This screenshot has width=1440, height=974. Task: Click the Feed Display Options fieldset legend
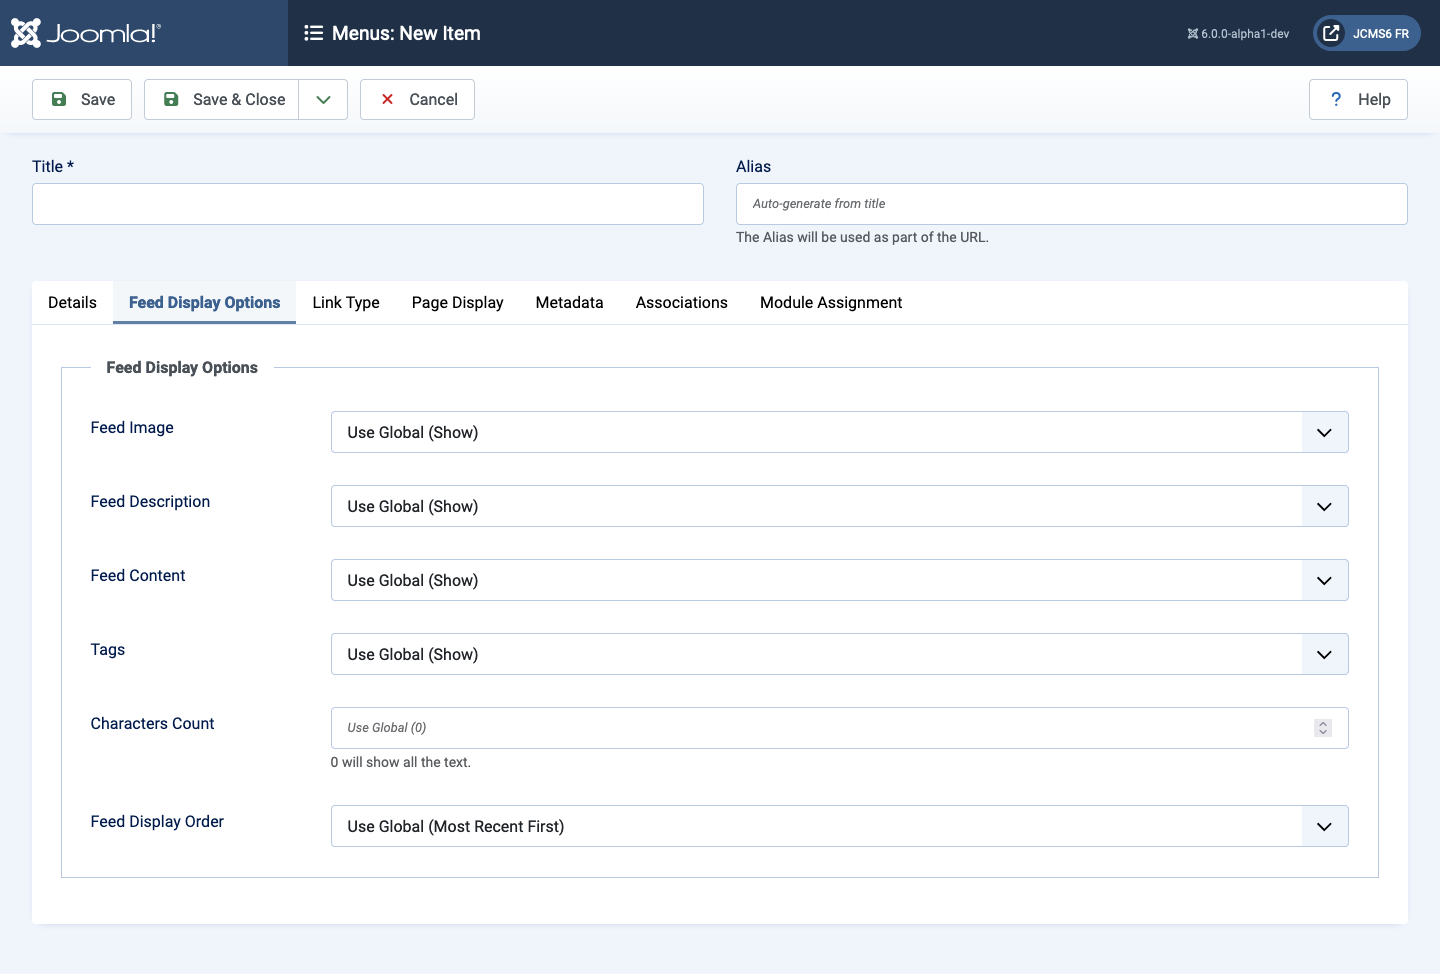click(182, 367)
